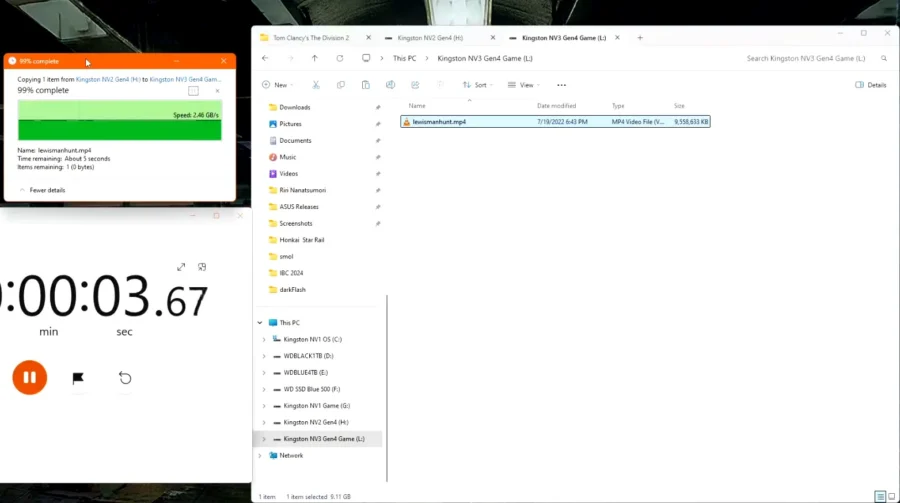Screen dimensions: 900x503
Task: Click the stopwatch keep-on-top icon
Action: (x=202, y=267)
